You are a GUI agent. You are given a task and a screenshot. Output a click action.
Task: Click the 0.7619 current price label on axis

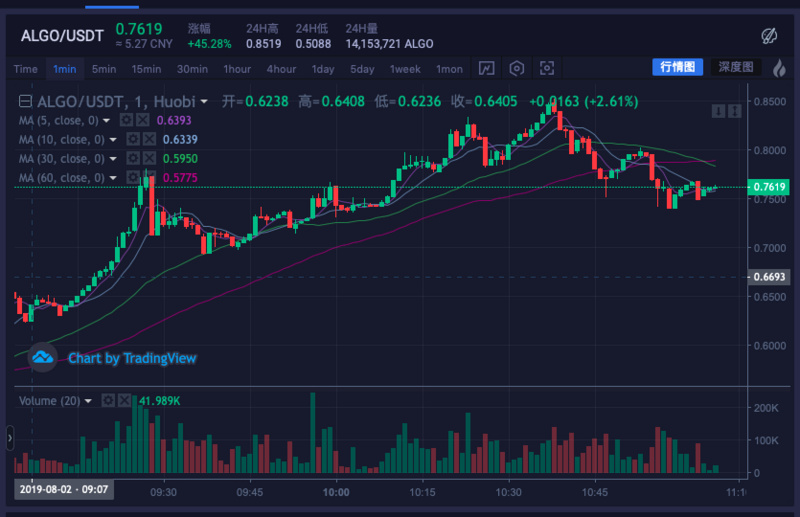(x=768, y=187)
